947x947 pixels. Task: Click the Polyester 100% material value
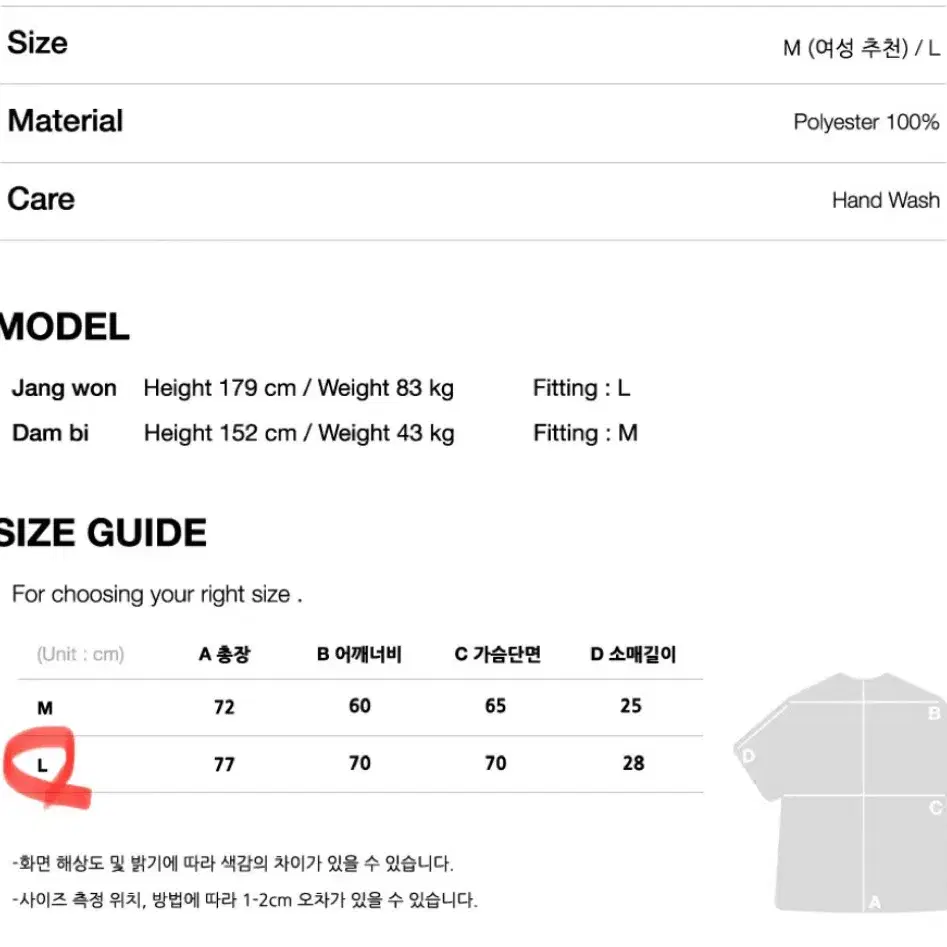click(866, 122)
